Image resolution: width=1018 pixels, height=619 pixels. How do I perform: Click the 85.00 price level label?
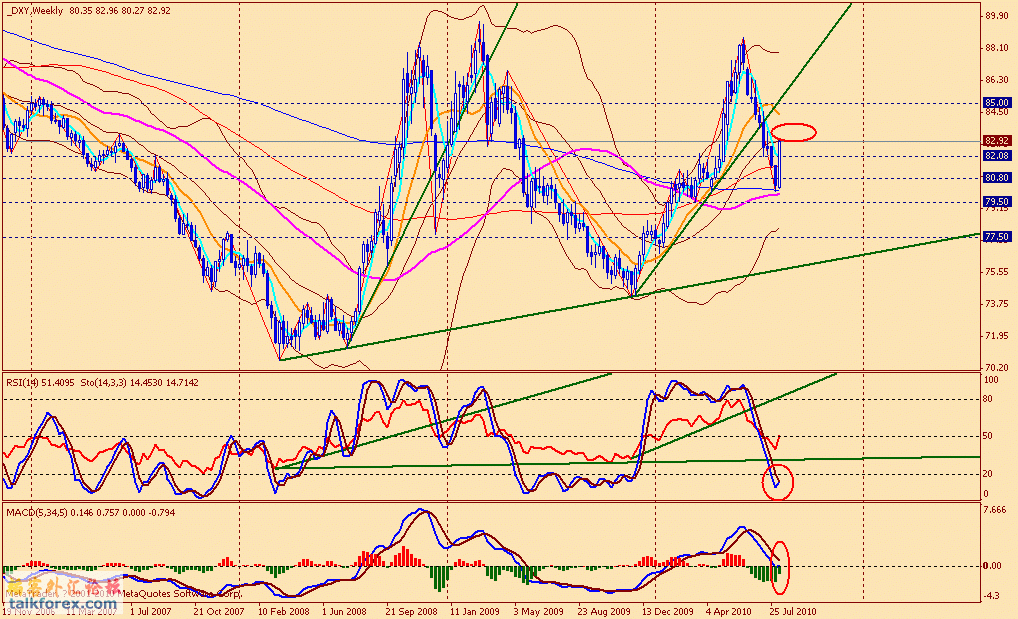(997, 103)
